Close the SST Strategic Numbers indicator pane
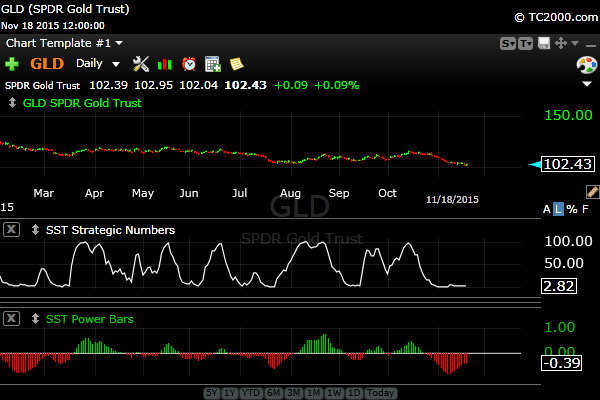Screen dimensions: 600x400 pyautogui.click(x=11, y=230)
